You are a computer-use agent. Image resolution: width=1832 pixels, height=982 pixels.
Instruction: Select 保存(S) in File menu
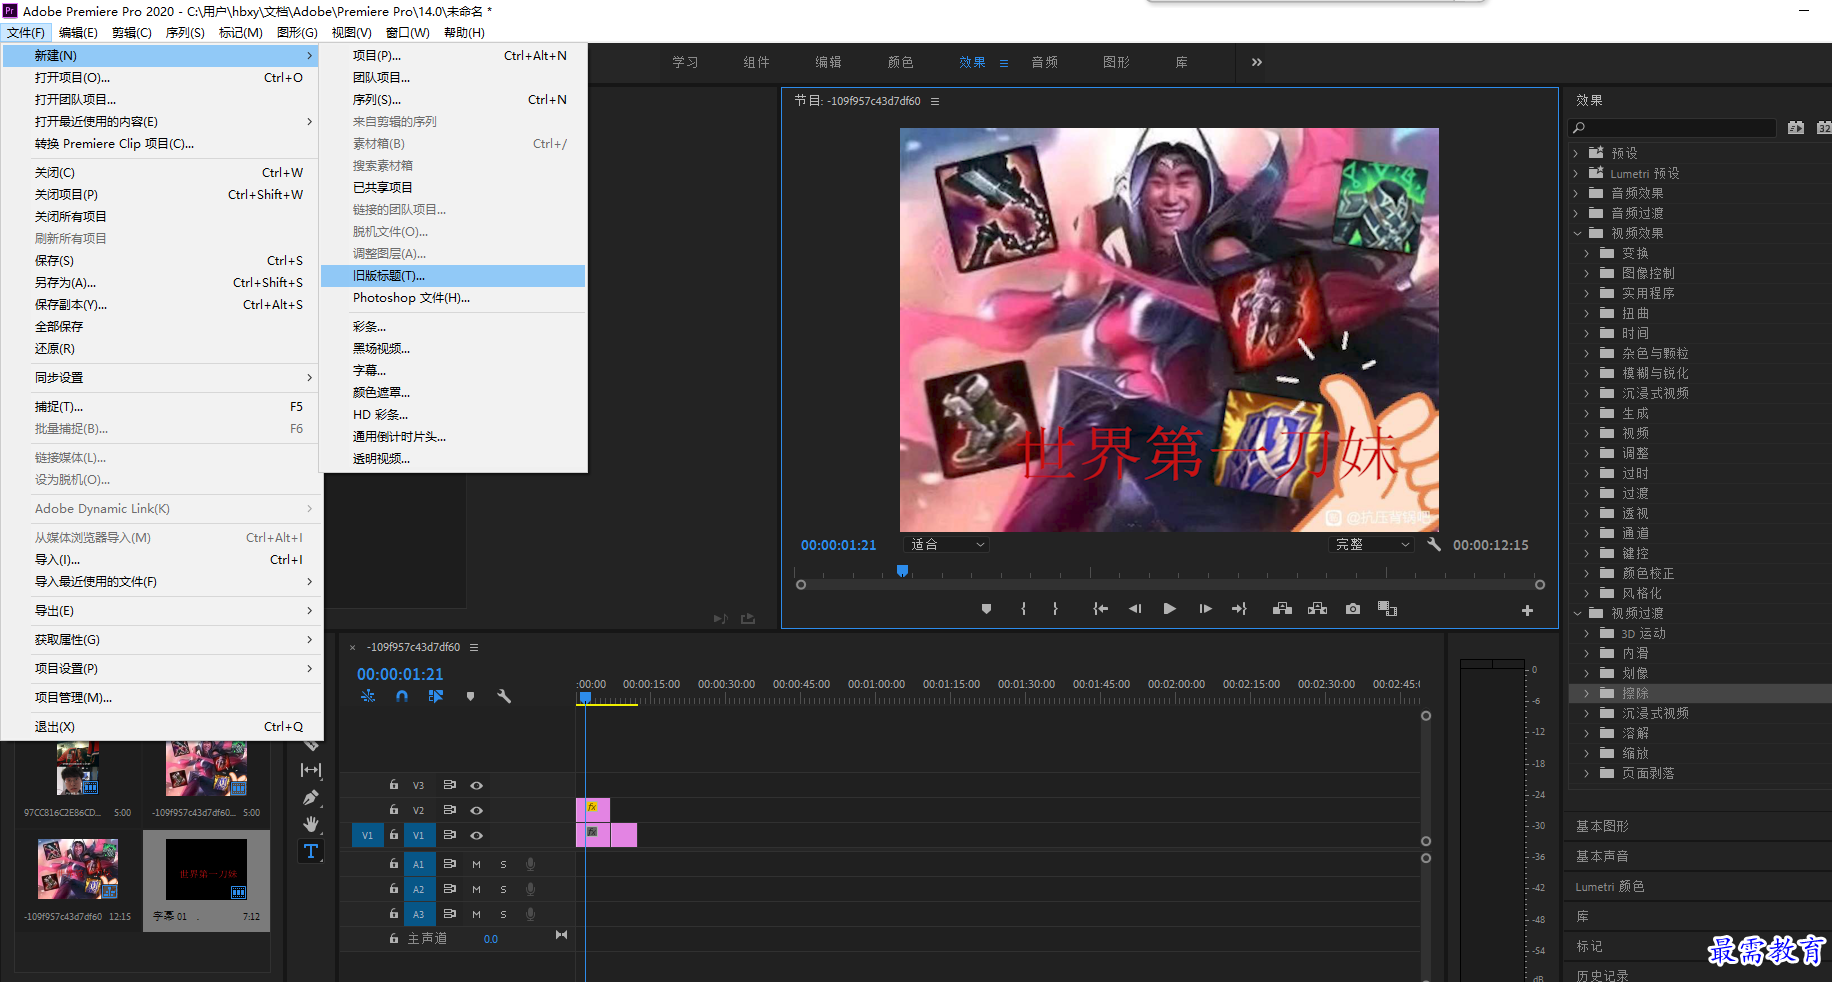click(x=161, y=261)
